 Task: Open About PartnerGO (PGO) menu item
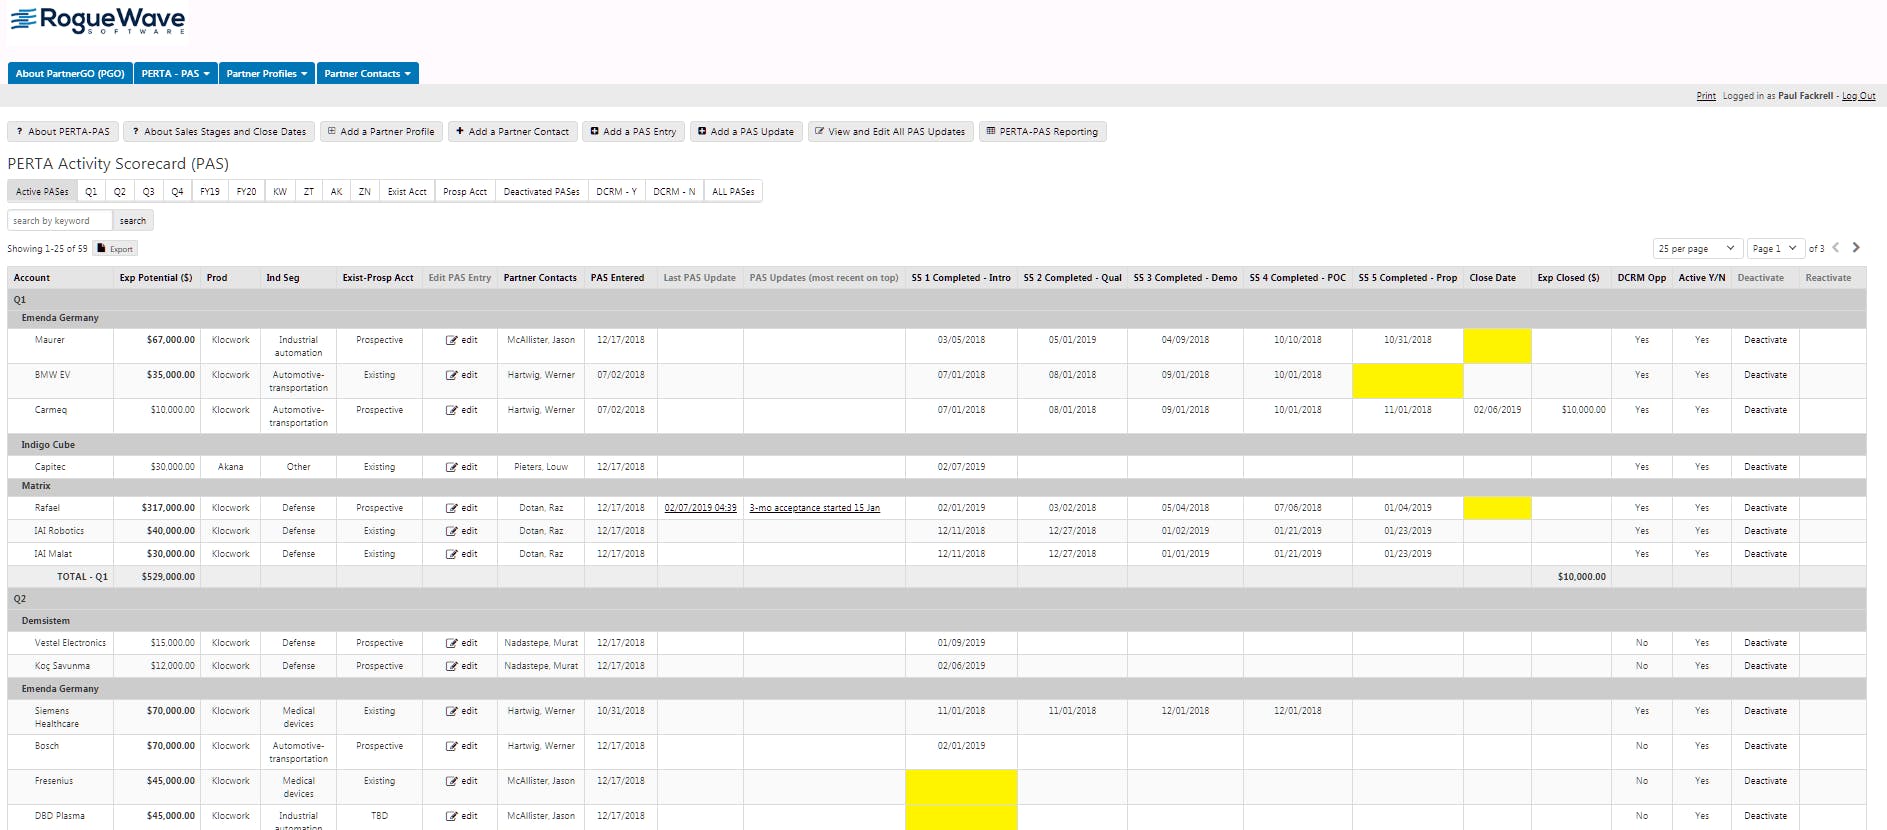pos(70,73)
